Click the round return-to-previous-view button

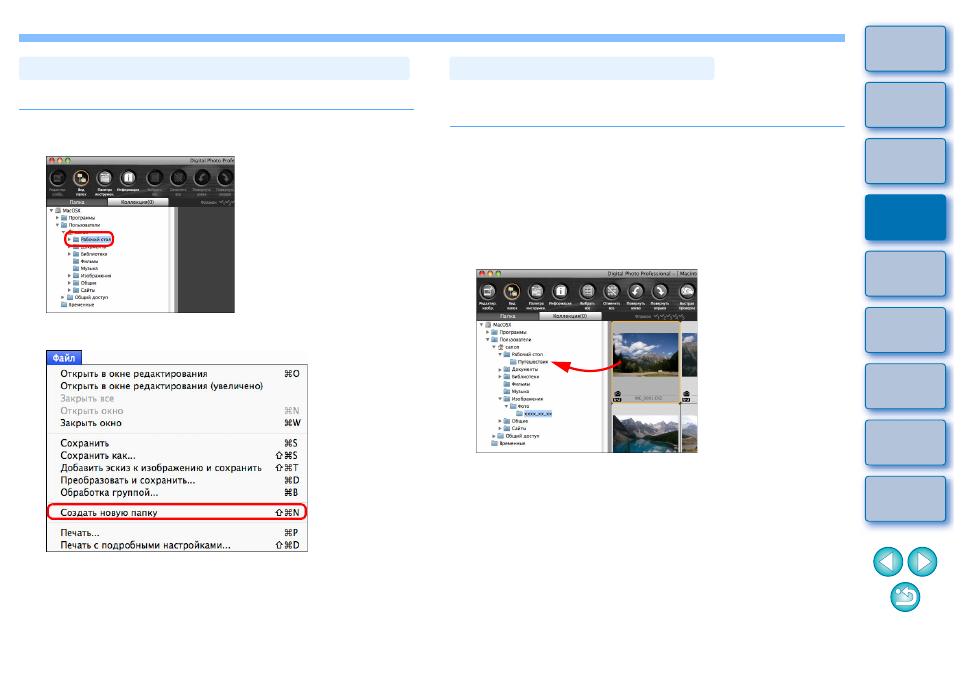[905, 597]
